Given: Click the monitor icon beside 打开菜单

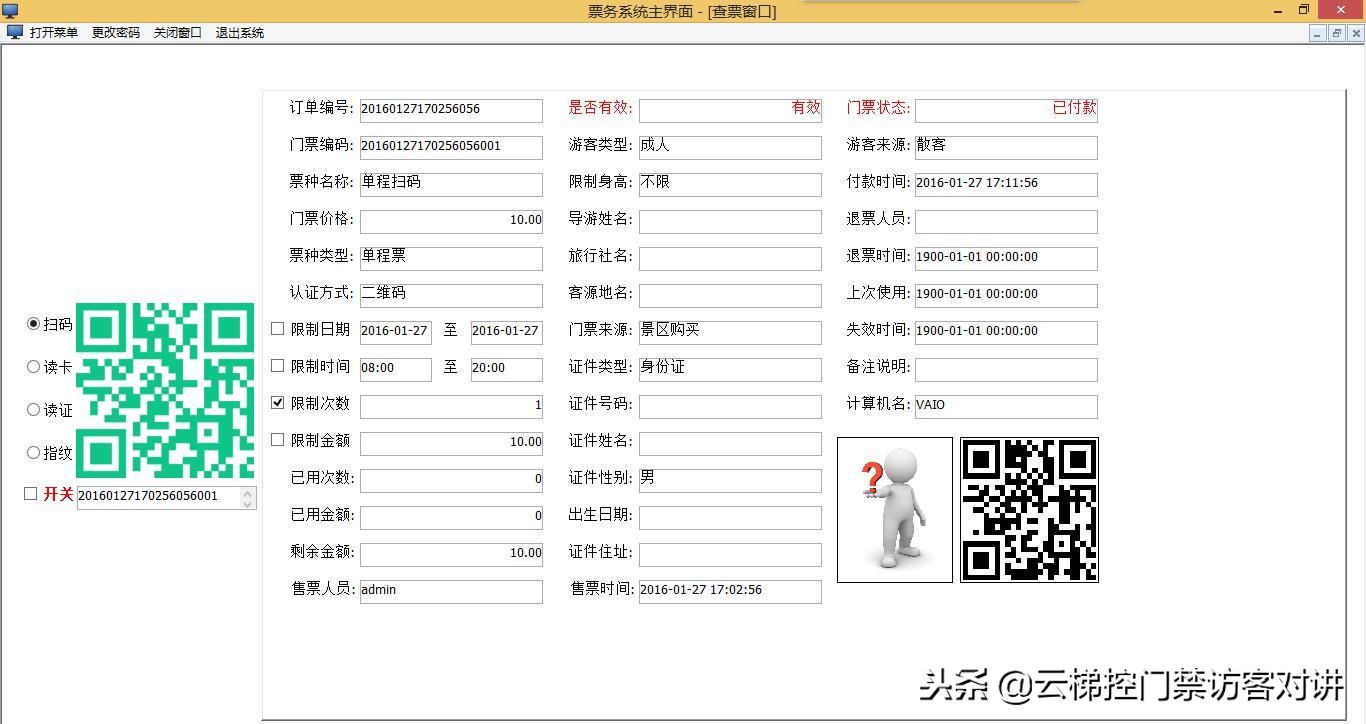Looking at the screenshot, I should (15, 32).
